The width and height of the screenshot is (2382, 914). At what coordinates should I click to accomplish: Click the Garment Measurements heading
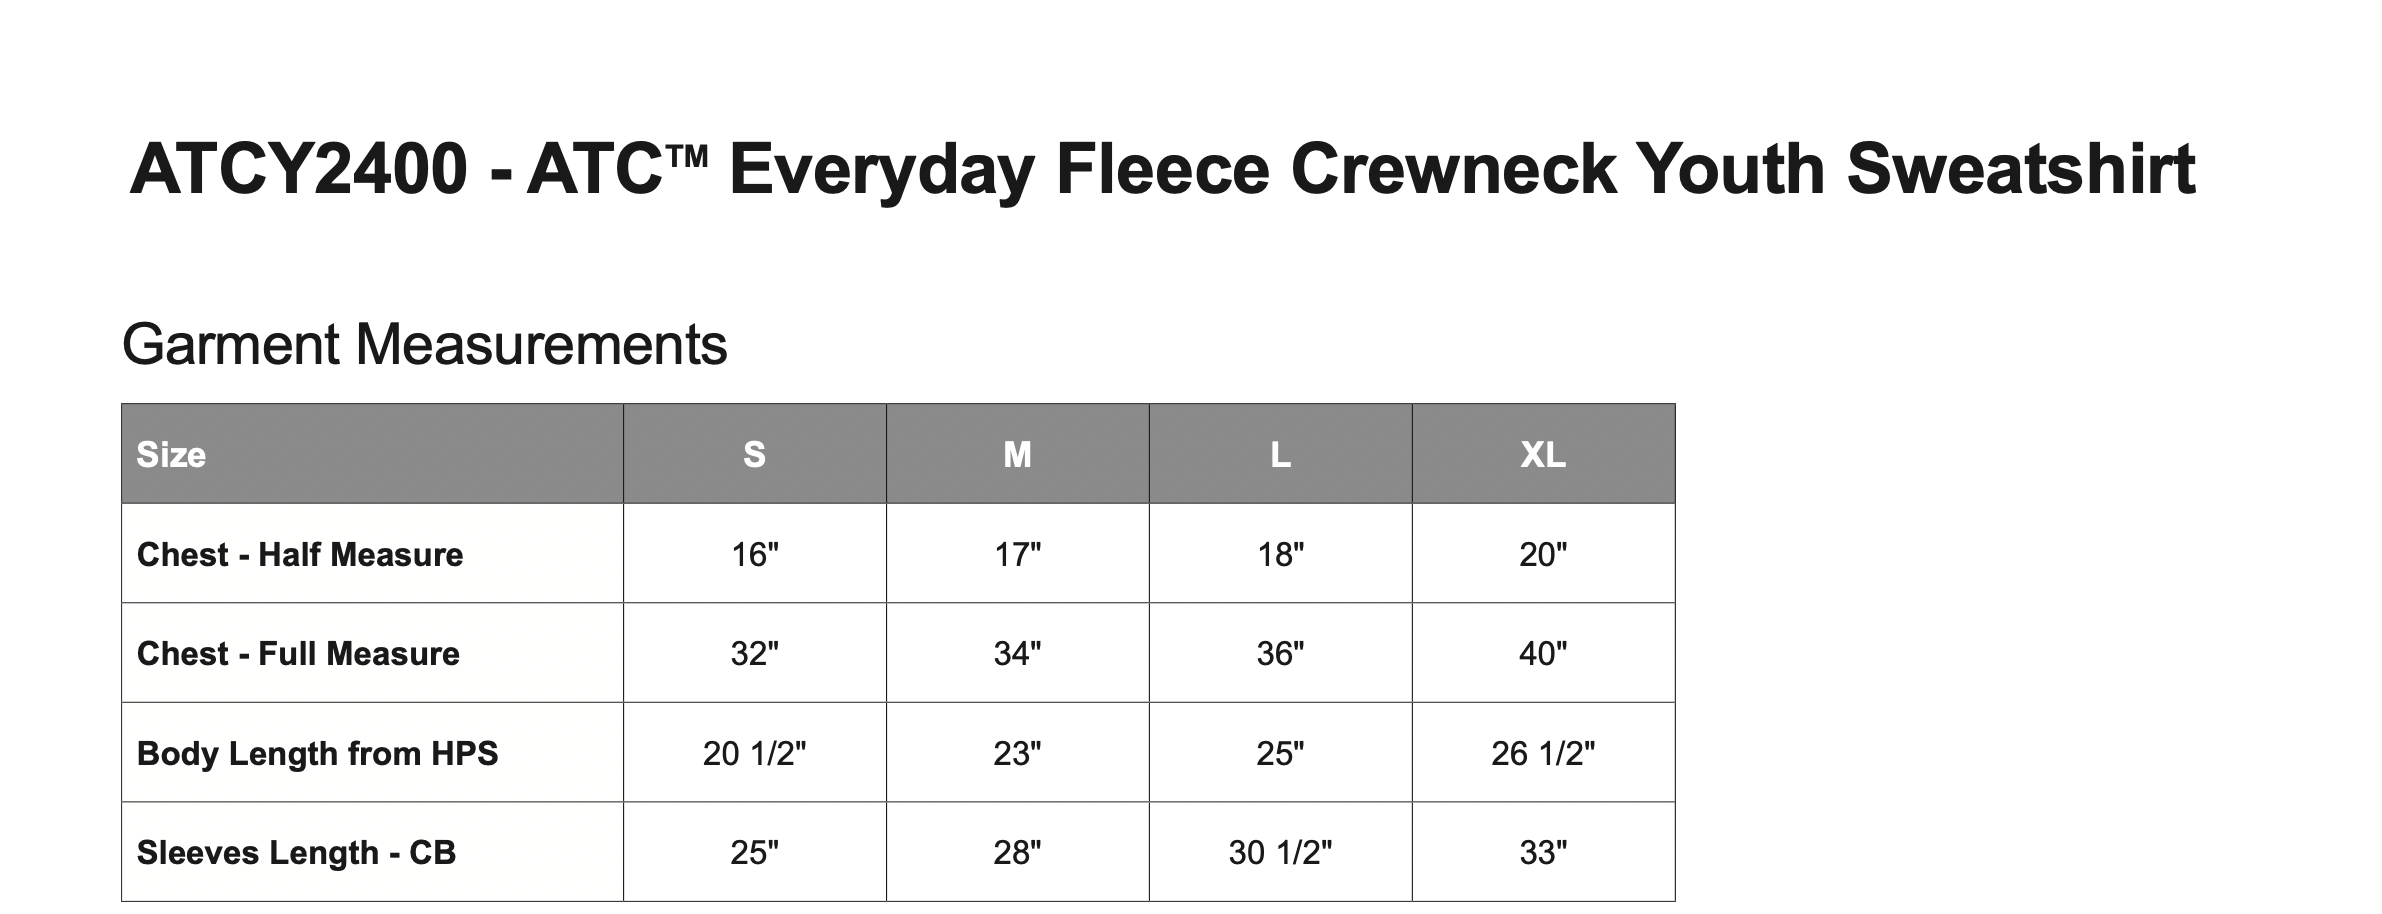[x=424, y=345]
